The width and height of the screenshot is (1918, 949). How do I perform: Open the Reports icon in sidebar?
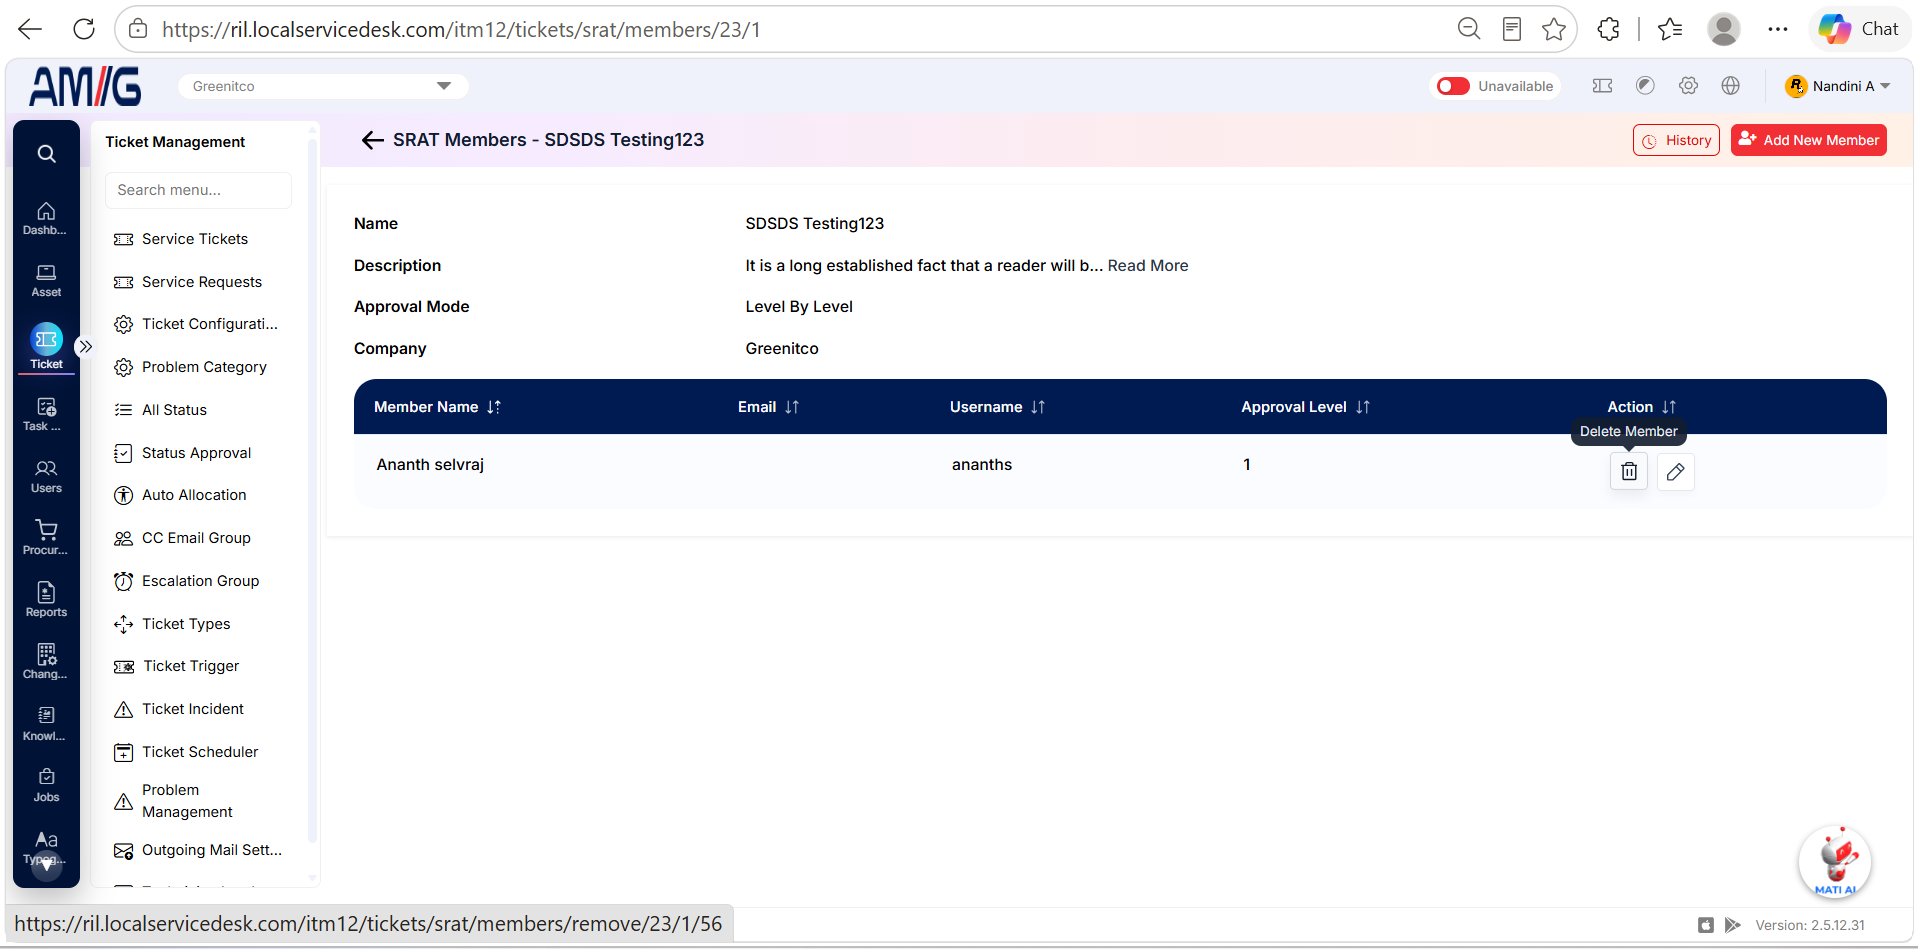[46, 599]
